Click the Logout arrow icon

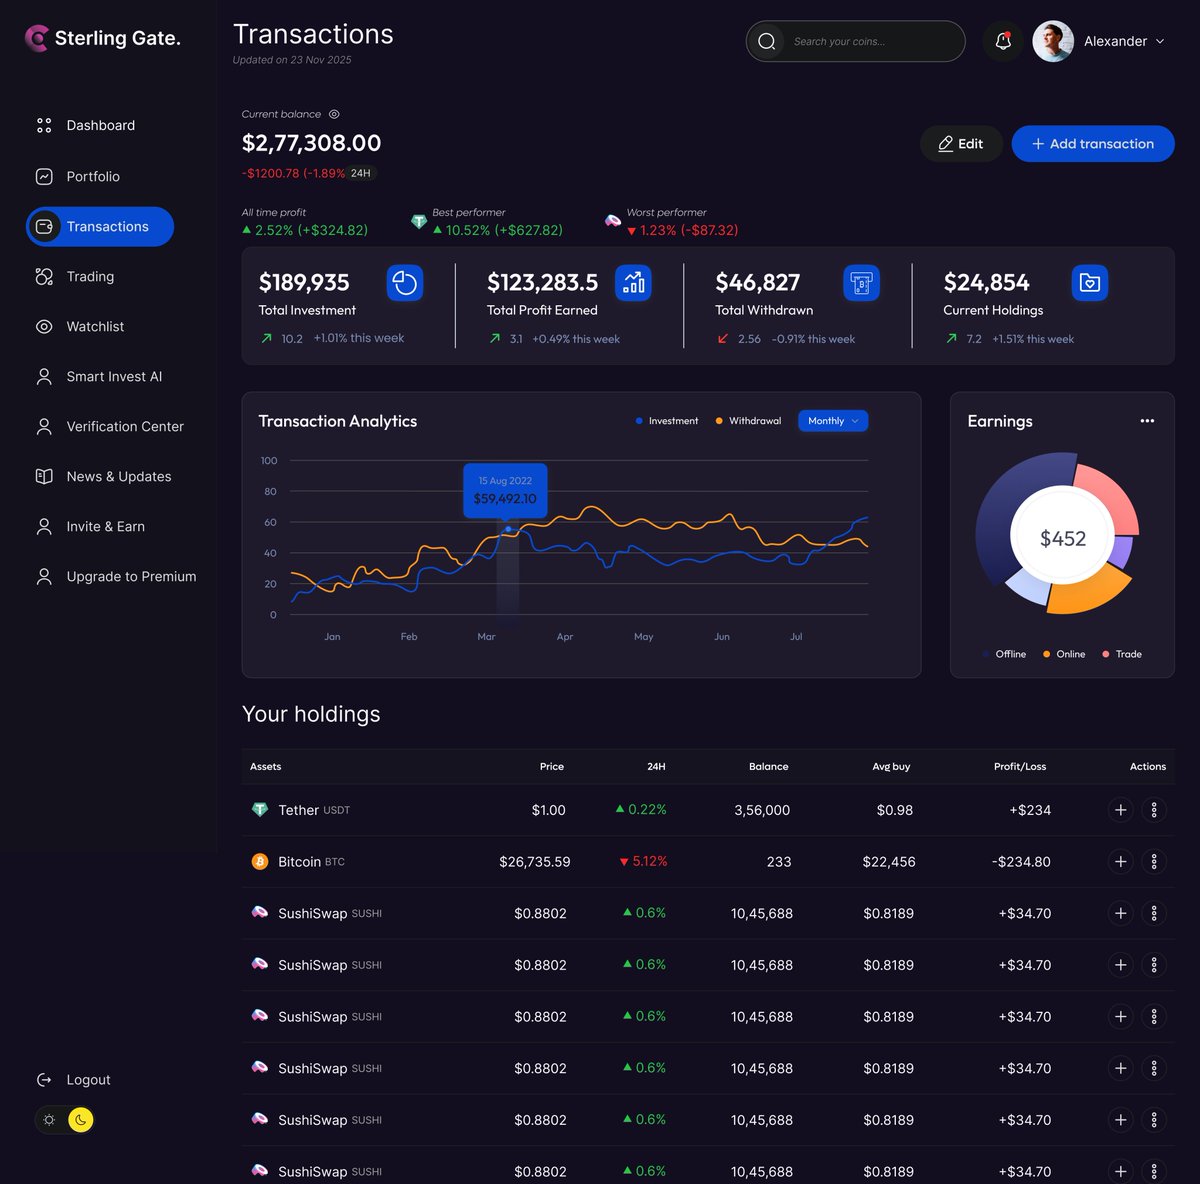point(43,1079)
